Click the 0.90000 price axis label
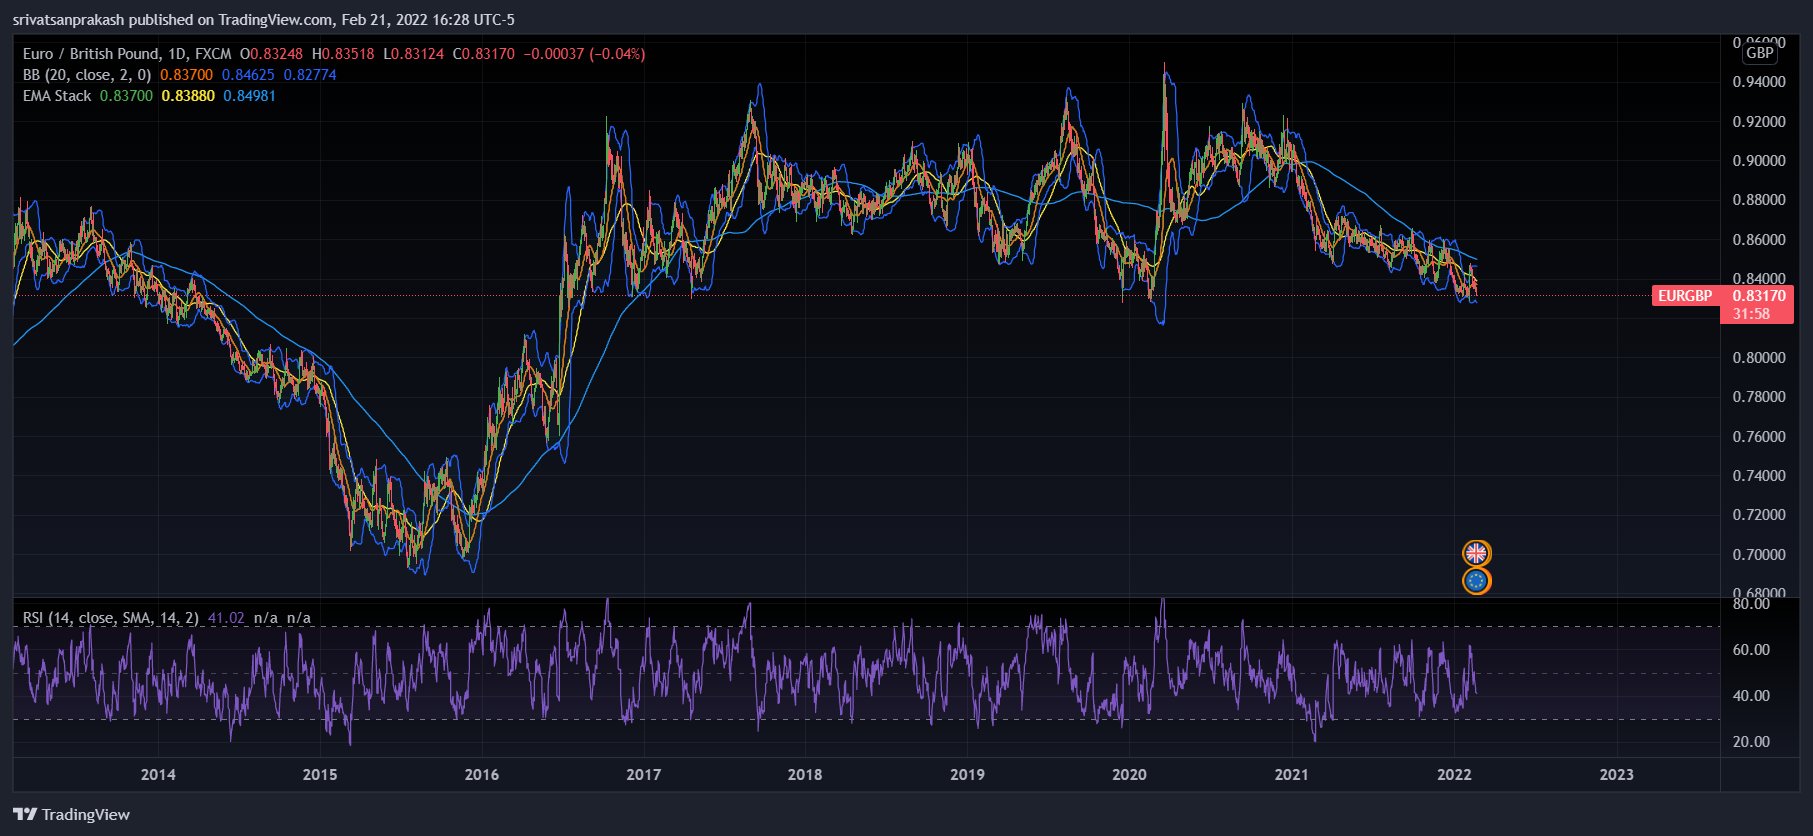This screenshot has width=1813, height=836. point(1759,161)
